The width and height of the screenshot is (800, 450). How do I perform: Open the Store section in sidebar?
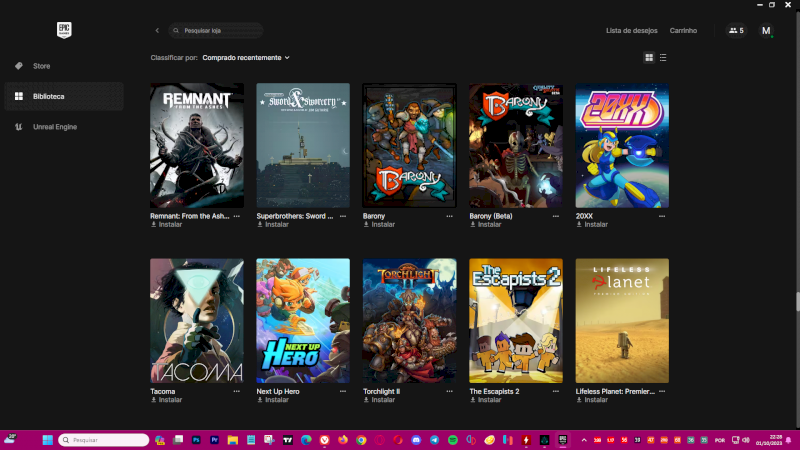(64, 66)
